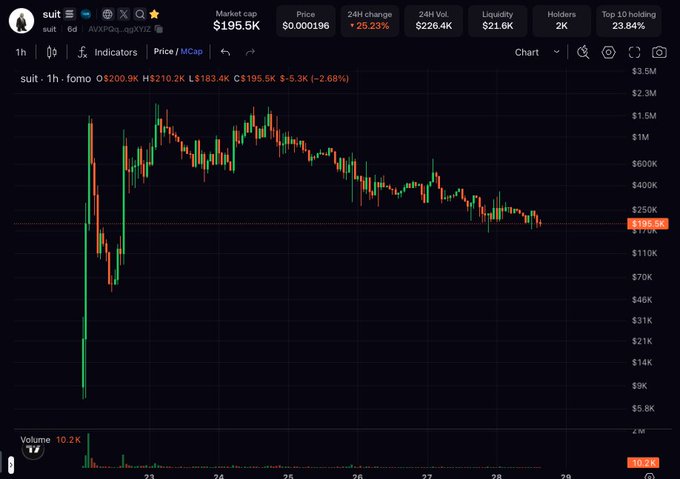Take a chart snapshot with camera icon
The height and width of the screenshot is (479, 680).
point(659,52)
